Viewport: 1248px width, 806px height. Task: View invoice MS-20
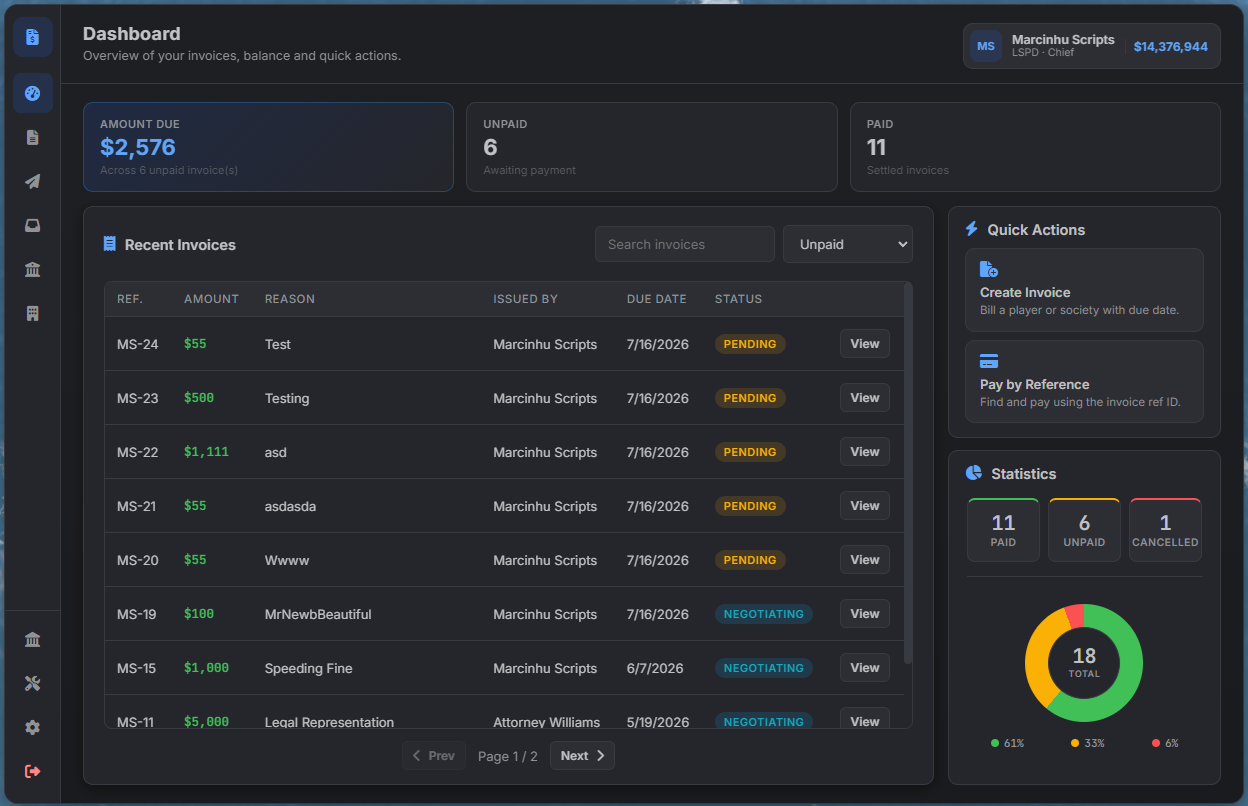click(x=865, y=560)
